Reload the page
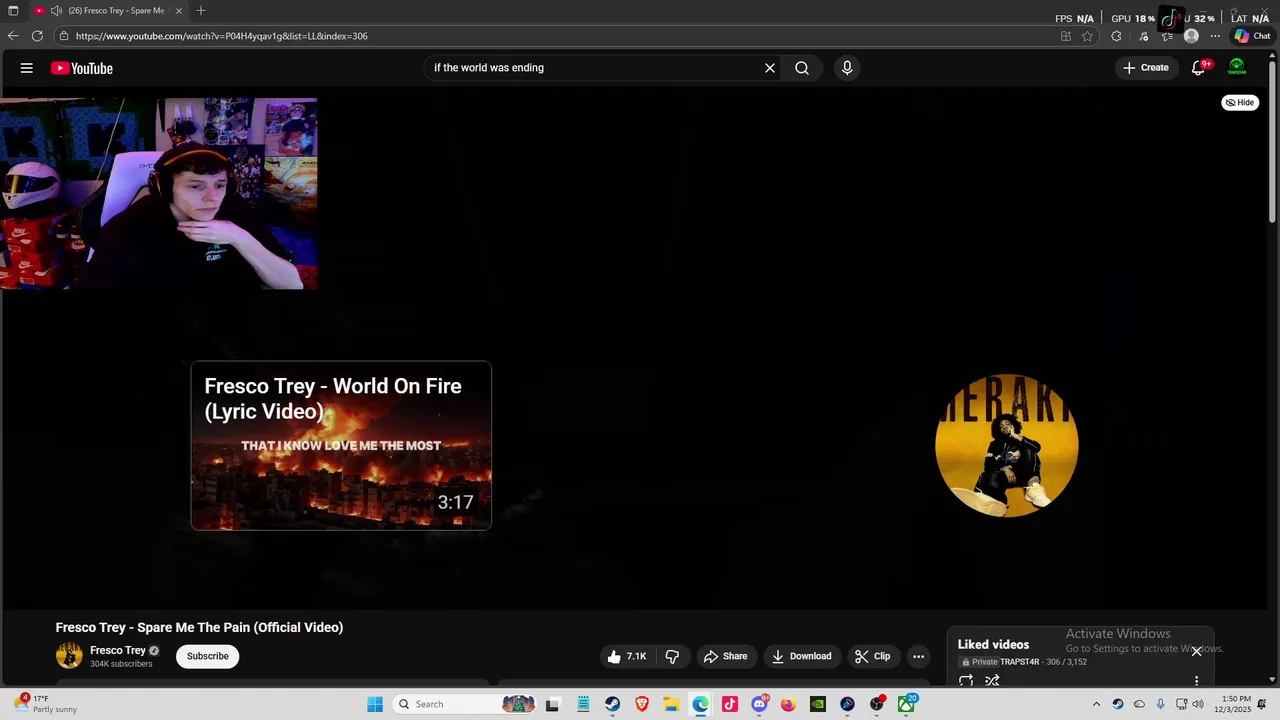 tap(37, 36)
